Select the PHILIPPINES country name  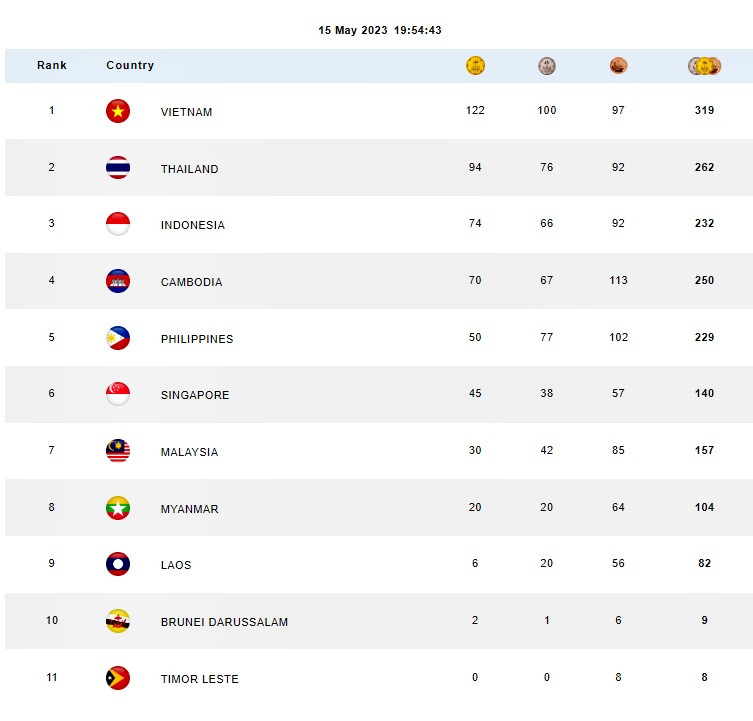pos(197,339)
